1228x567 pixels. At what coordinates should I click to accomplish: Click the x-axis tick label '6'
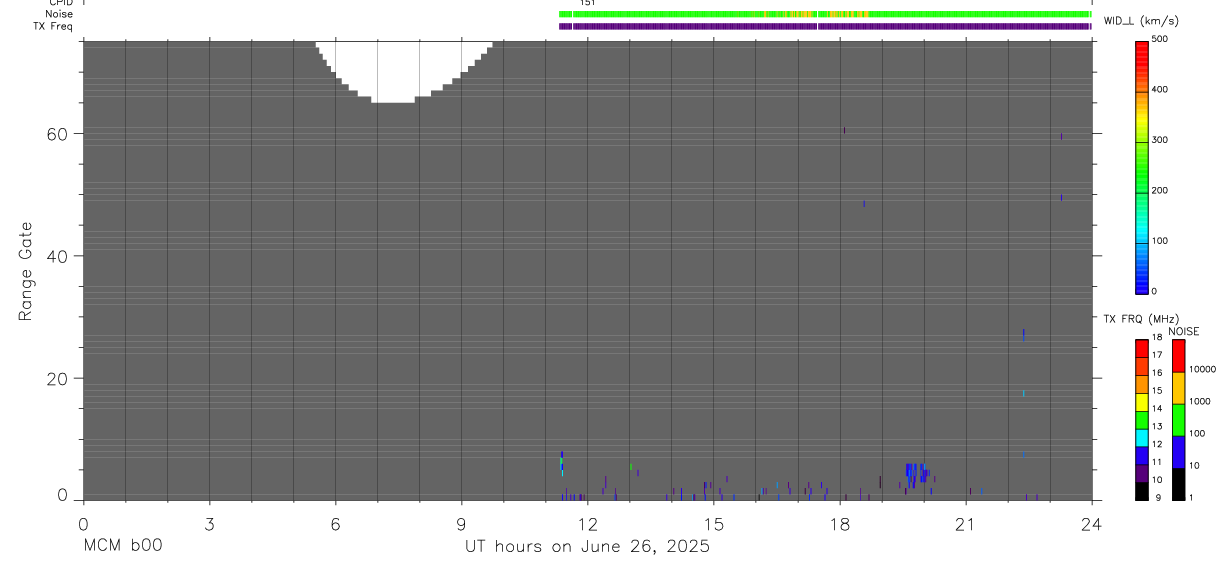click(x=335, y=523)
